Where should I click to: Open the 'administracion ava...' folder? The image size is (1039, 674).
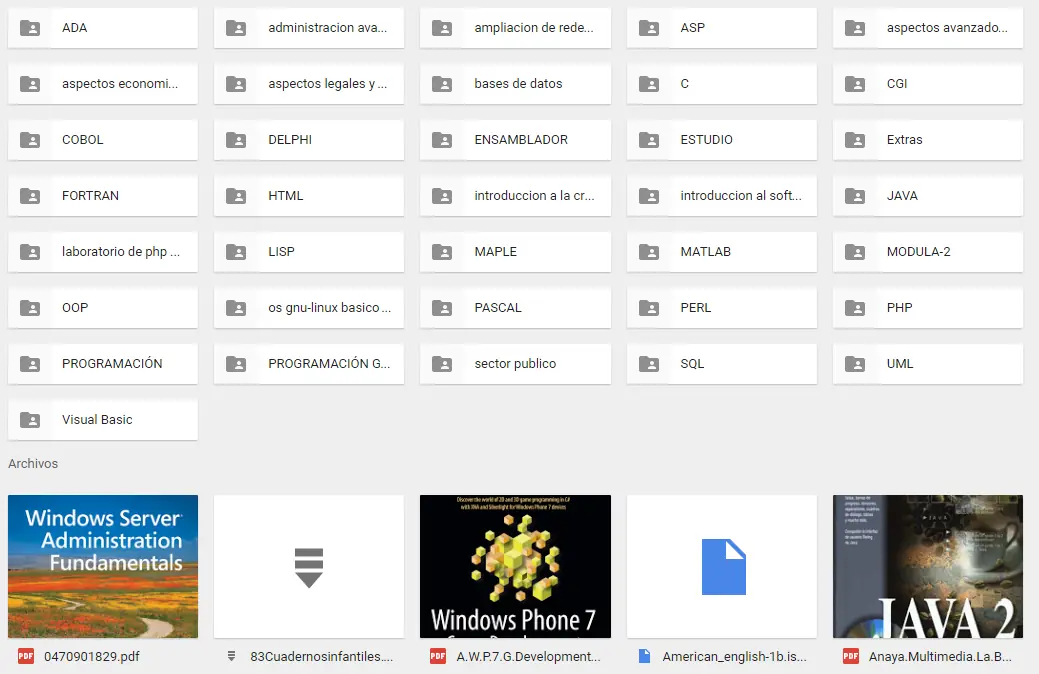[x=309, y=28]
